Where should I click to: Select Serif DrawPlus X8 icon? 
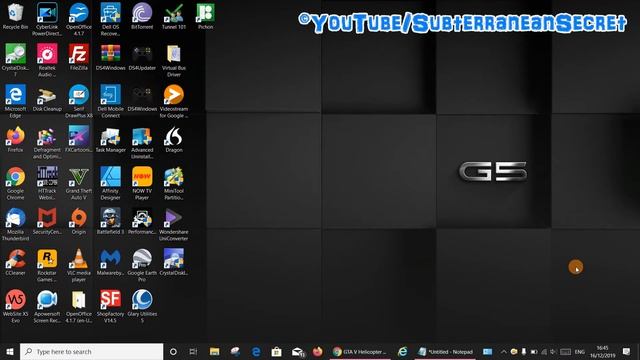click(x=79, y=101)
